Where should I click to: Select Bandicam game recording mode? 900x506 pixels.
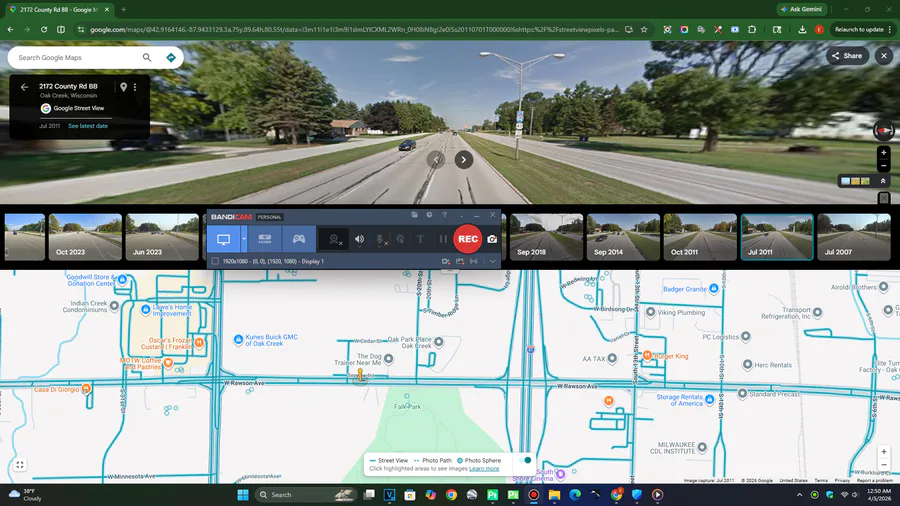coord(299,239)
